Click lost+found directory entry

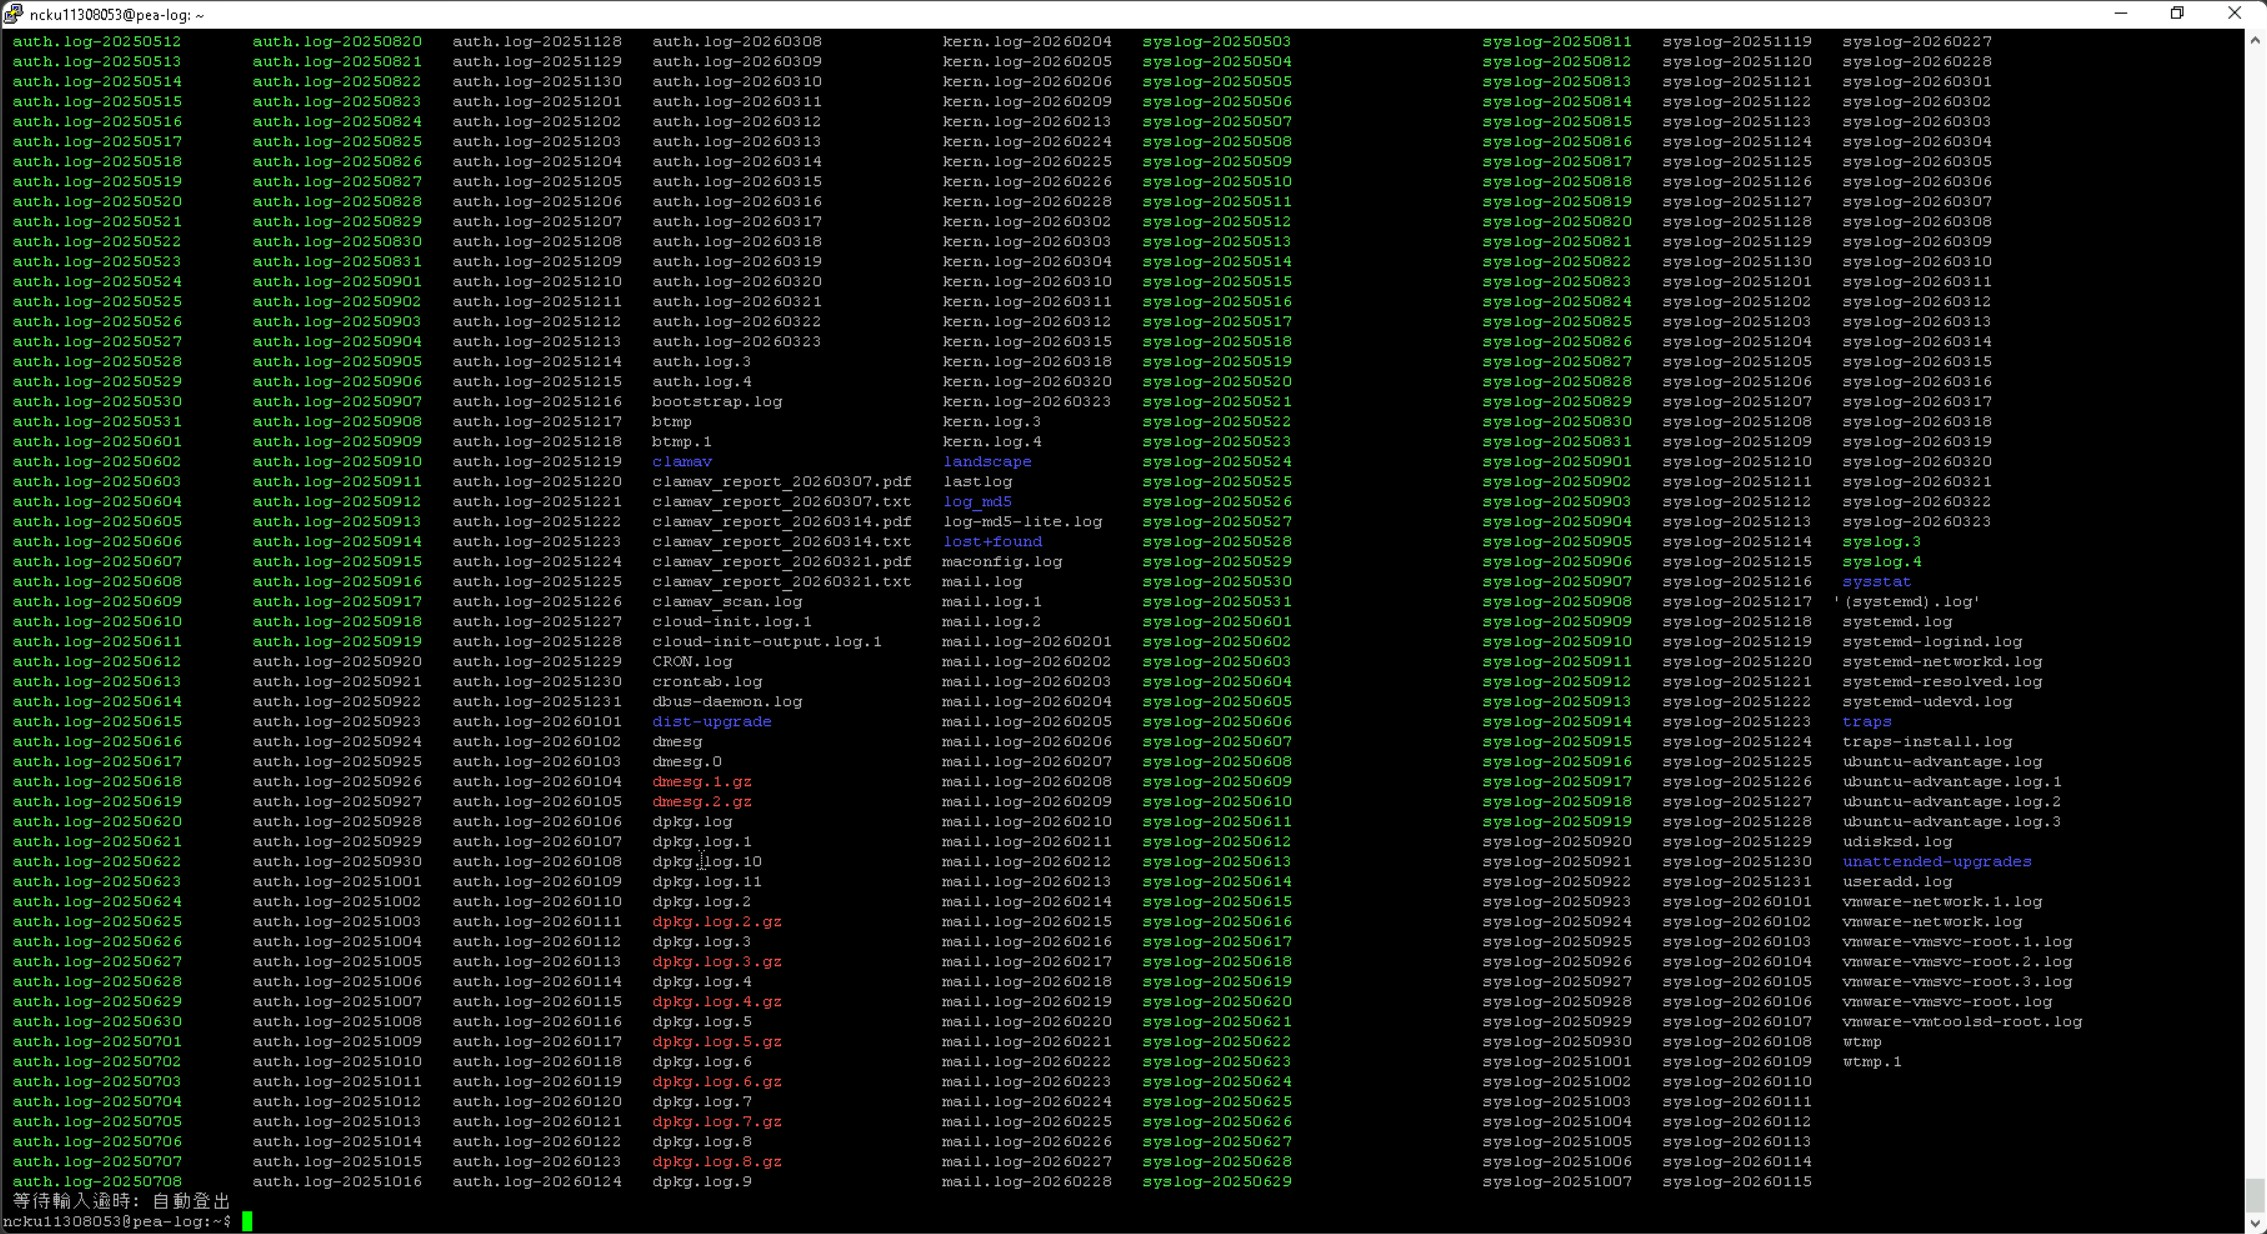pos(992,541)
